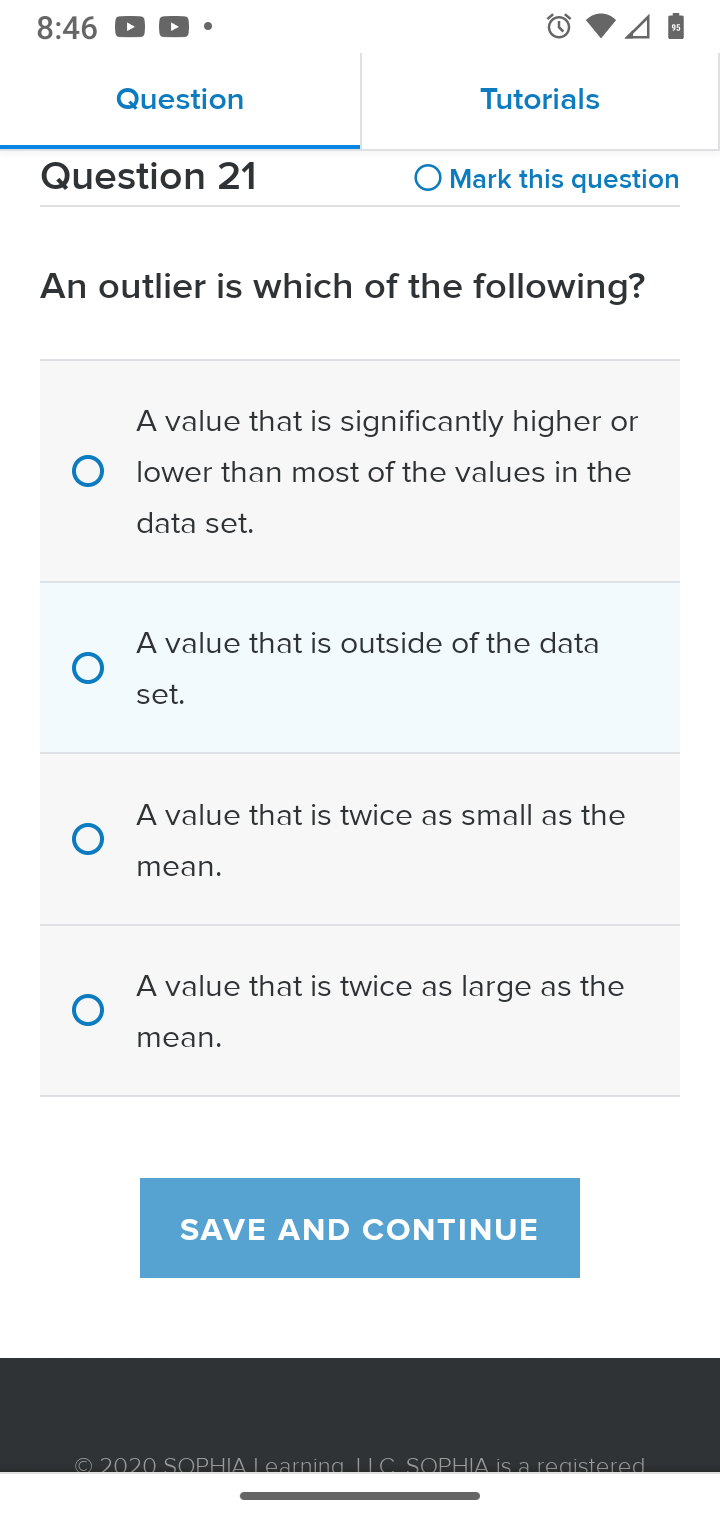
Task: Click the Mark this question link text
Action: [564, 179]
